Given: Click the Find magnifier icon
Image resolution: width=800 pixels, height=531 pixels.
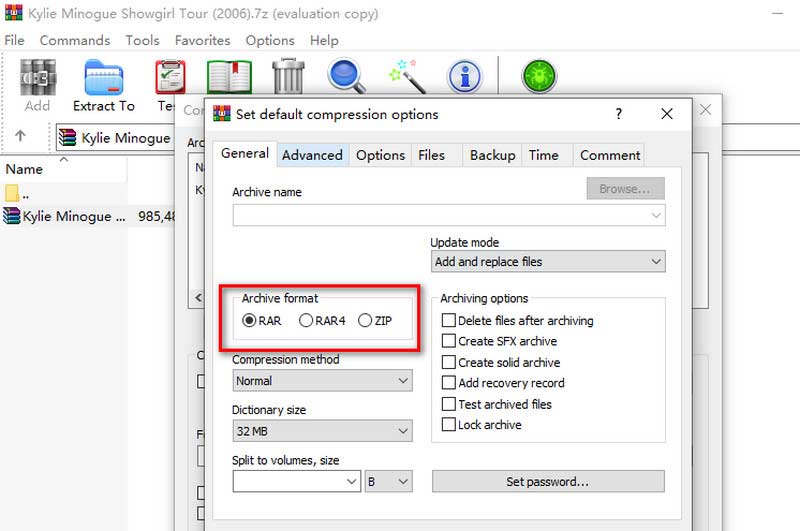Looking at the screenshot, I should click(347, 77).
